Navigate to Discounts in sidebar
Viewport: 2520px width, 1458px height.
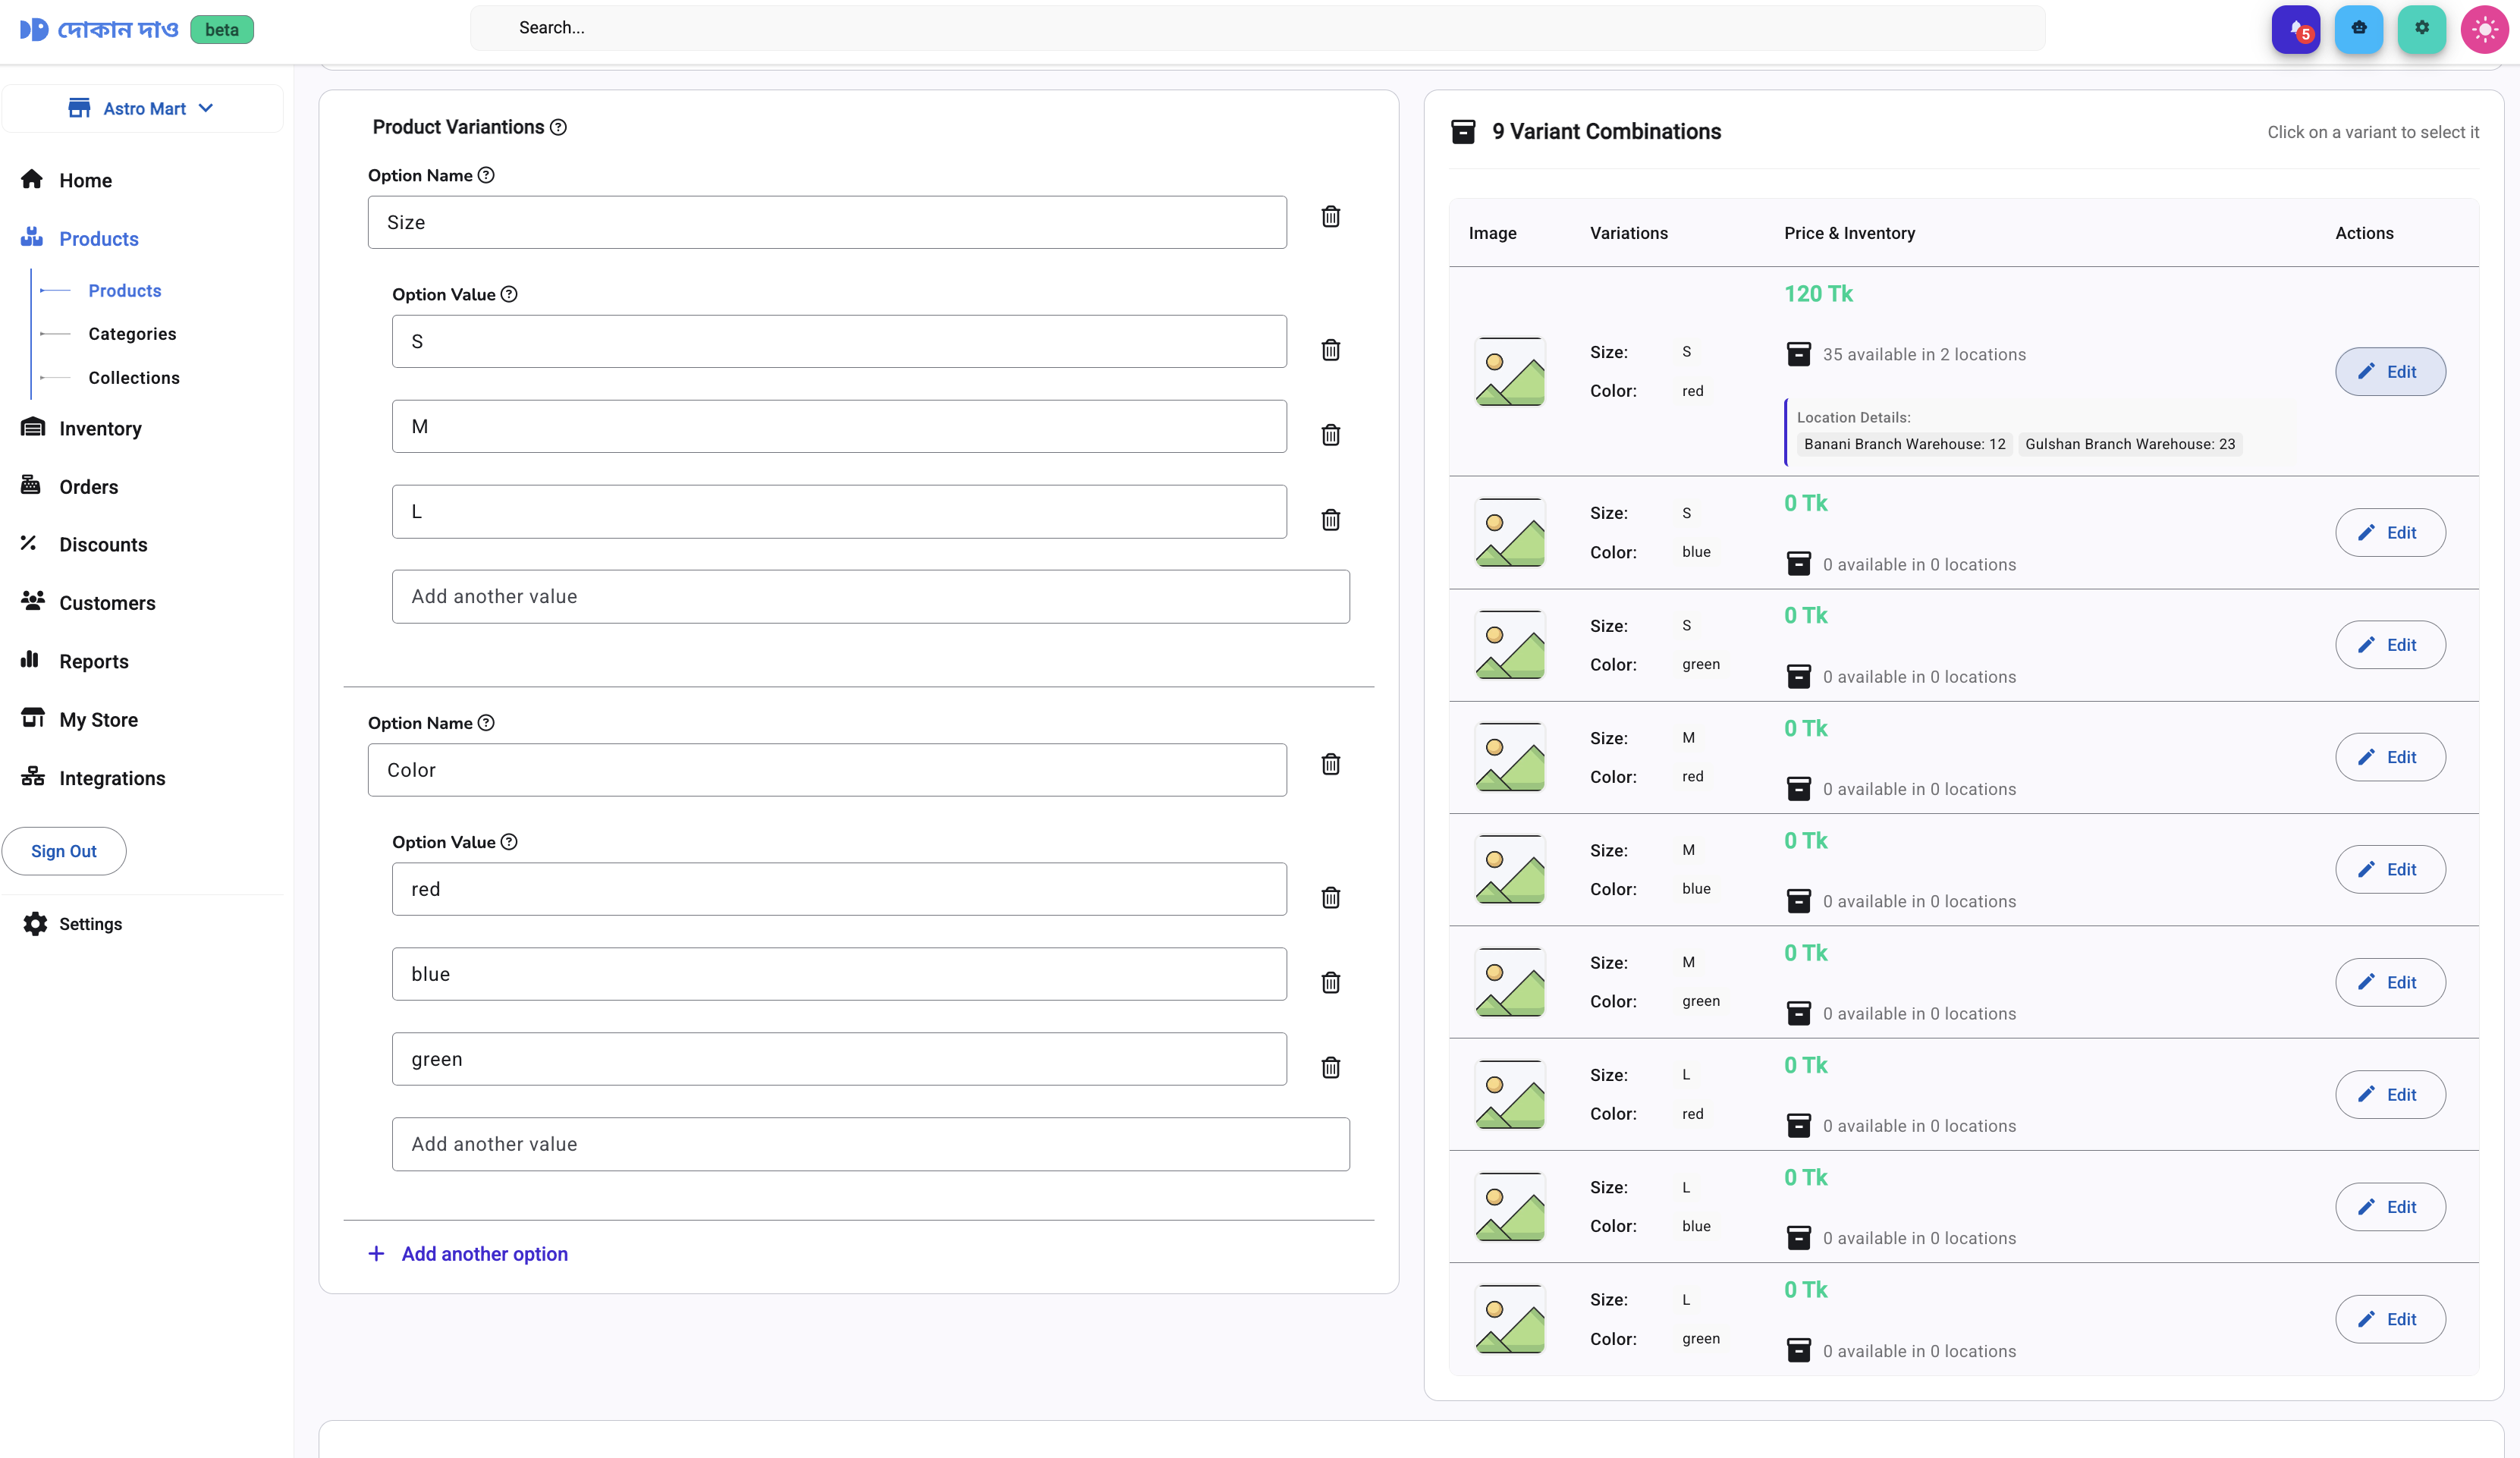(103, 544)
